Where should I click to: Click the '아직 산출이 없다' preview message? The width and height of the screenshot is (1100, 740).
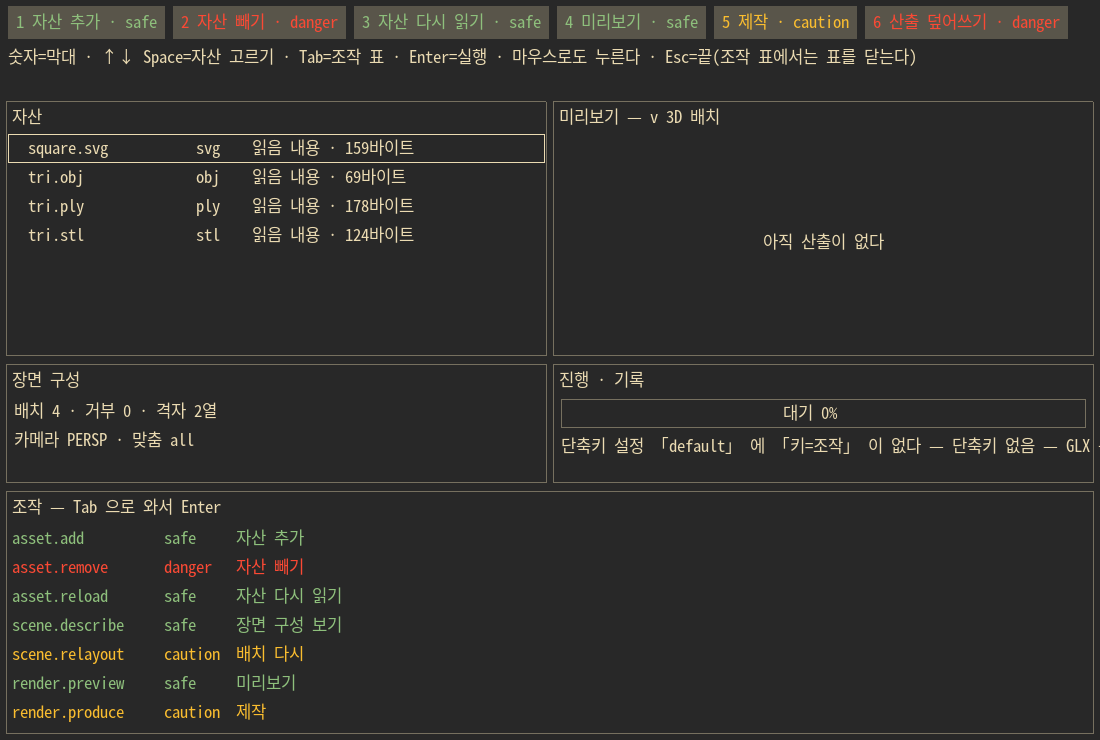click(823, 242)
